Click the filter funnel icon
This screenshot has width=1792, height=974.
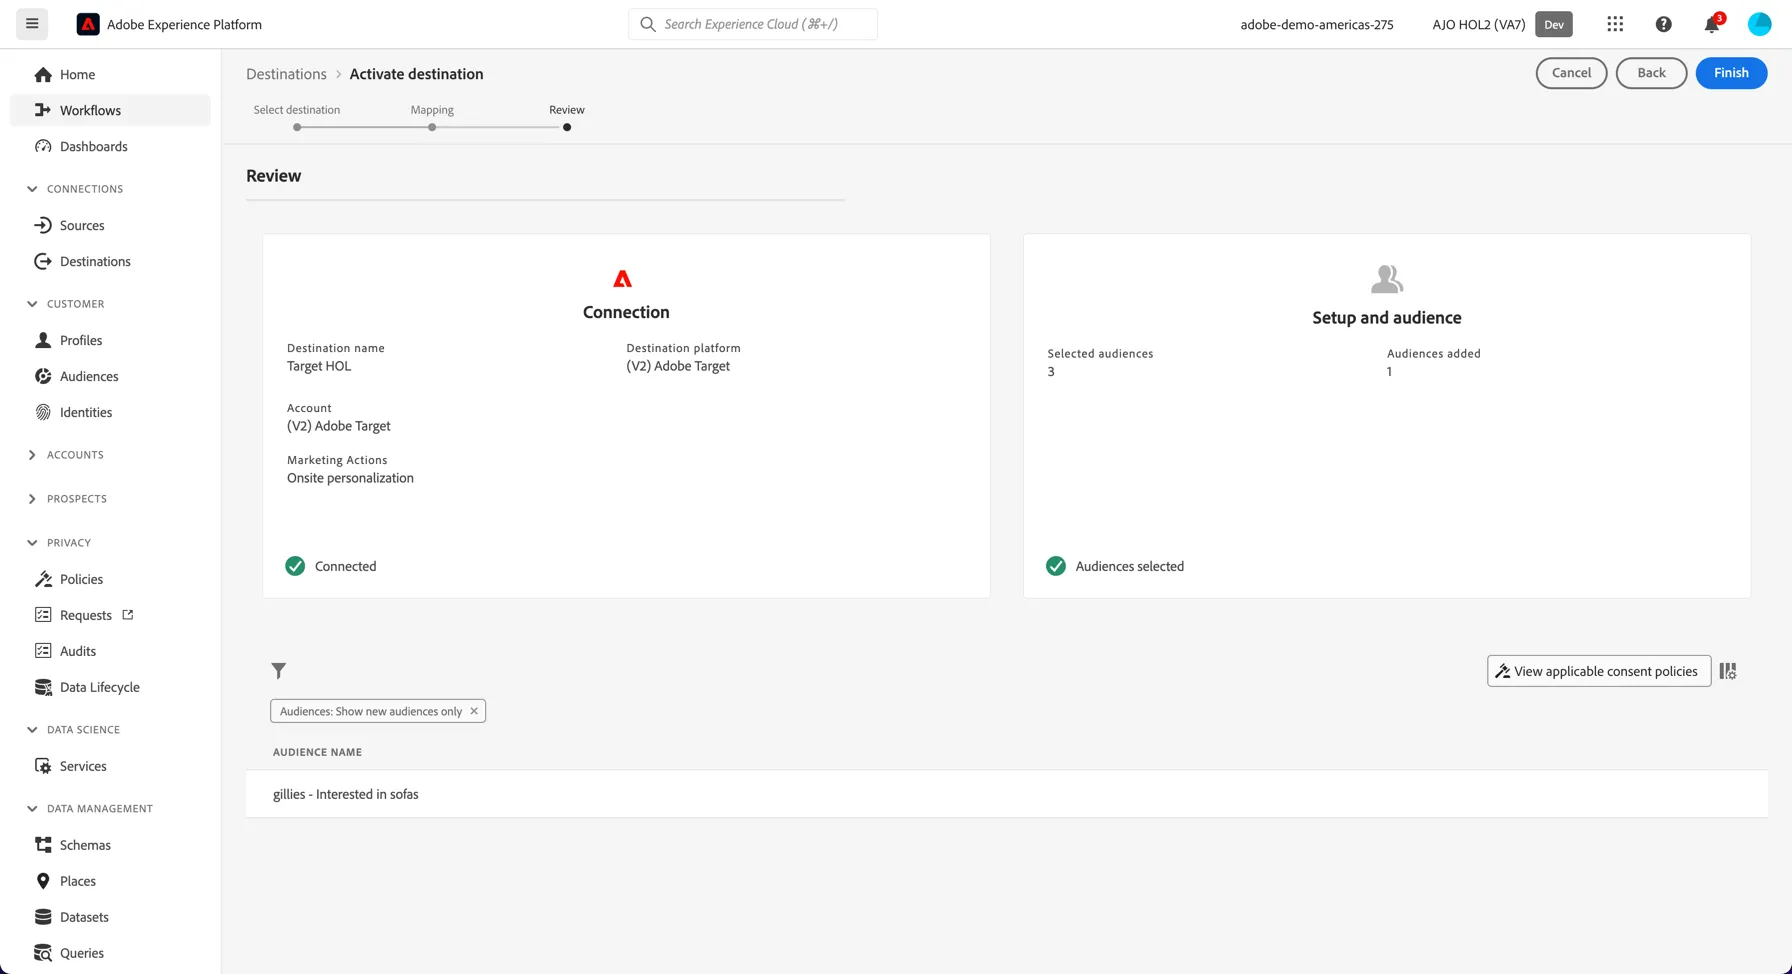click(x=279, y=671)
